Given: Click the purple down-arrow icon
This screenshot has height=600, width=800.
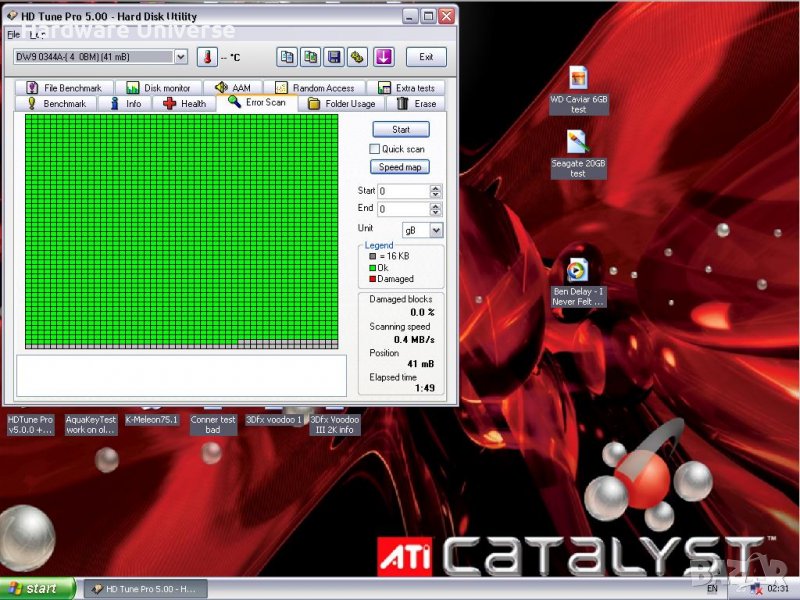Looking at the screenshot, I should tap(384, 57).
